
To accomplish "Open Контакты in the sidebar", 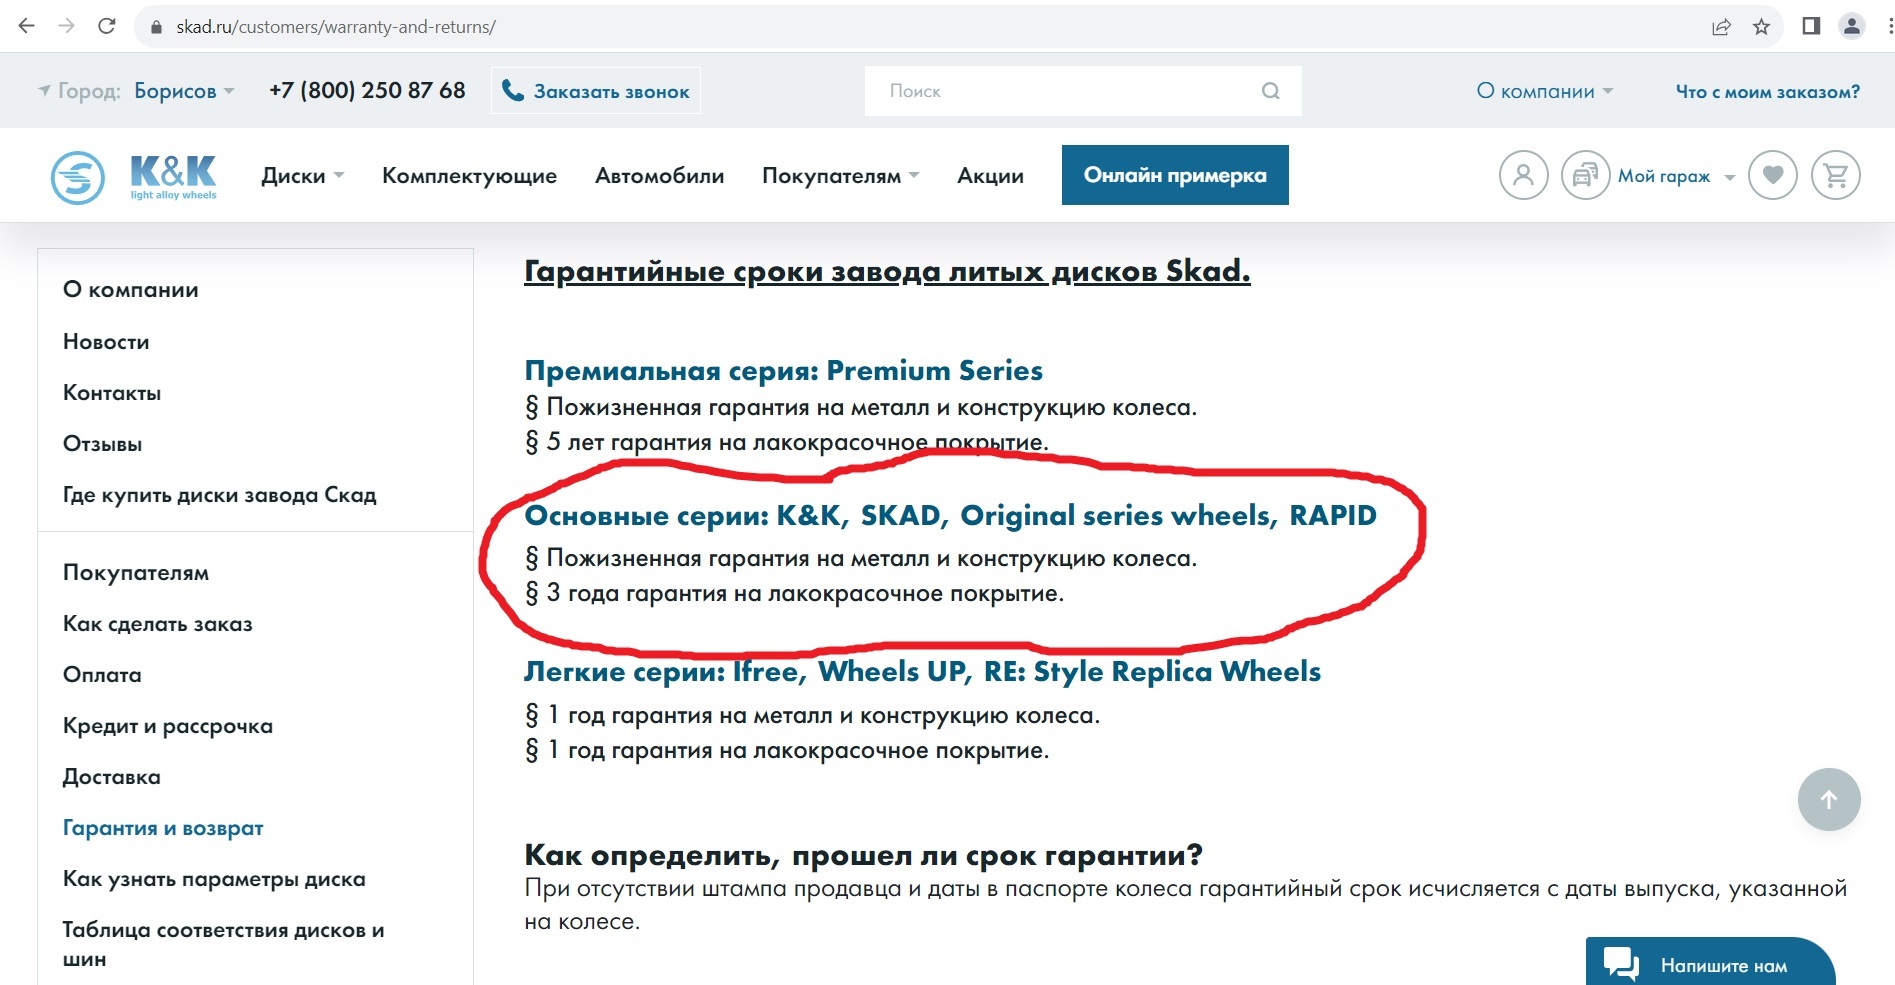I will click(x=112, y=393).
